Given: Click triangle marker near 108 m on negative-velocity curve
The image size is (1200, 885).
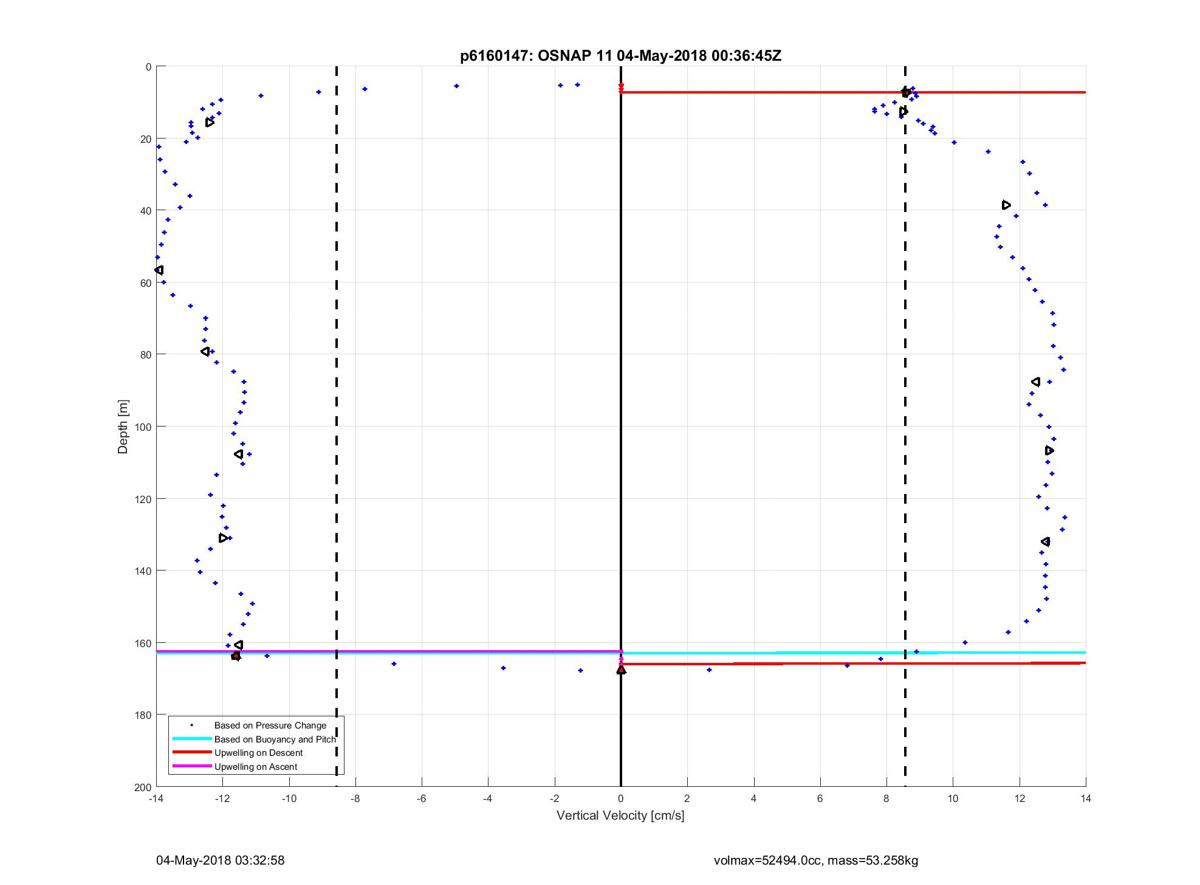Looking at the screenshot, I should coord(239,454).
